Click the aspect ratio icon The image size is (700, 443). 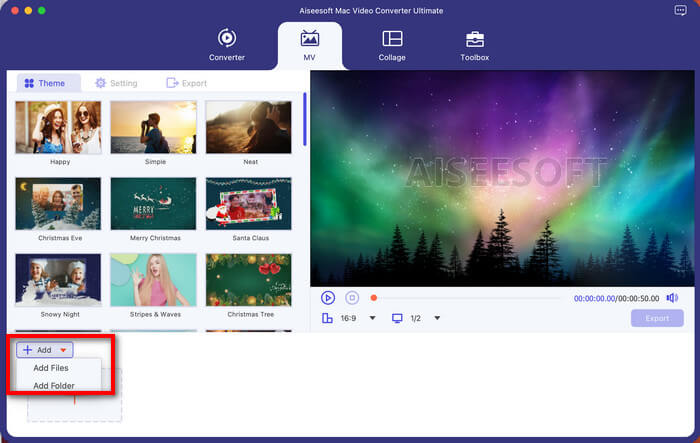coord(327,318)
